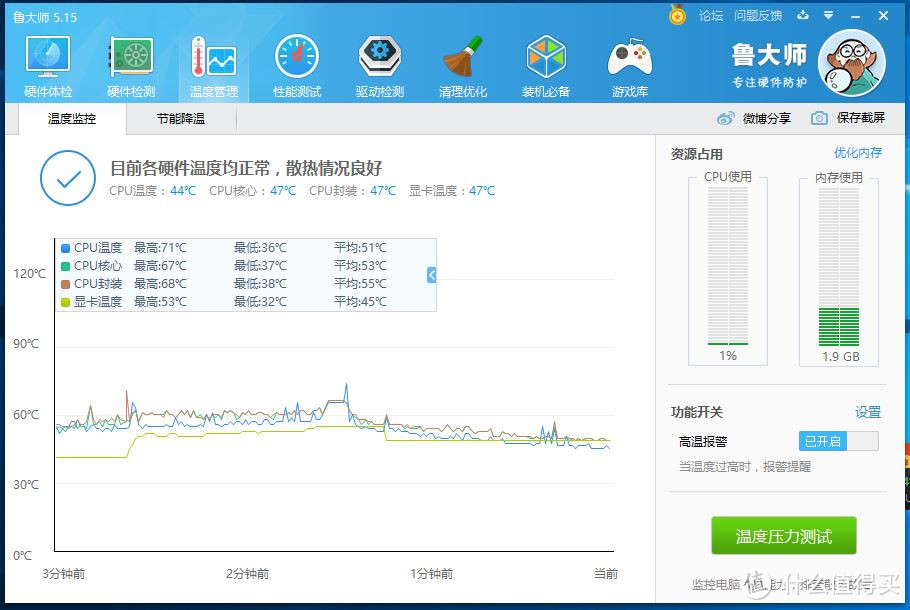910x610 pixels.
Task: Toggle the green CPU核心 legend marker
Action: click(66, 266)
